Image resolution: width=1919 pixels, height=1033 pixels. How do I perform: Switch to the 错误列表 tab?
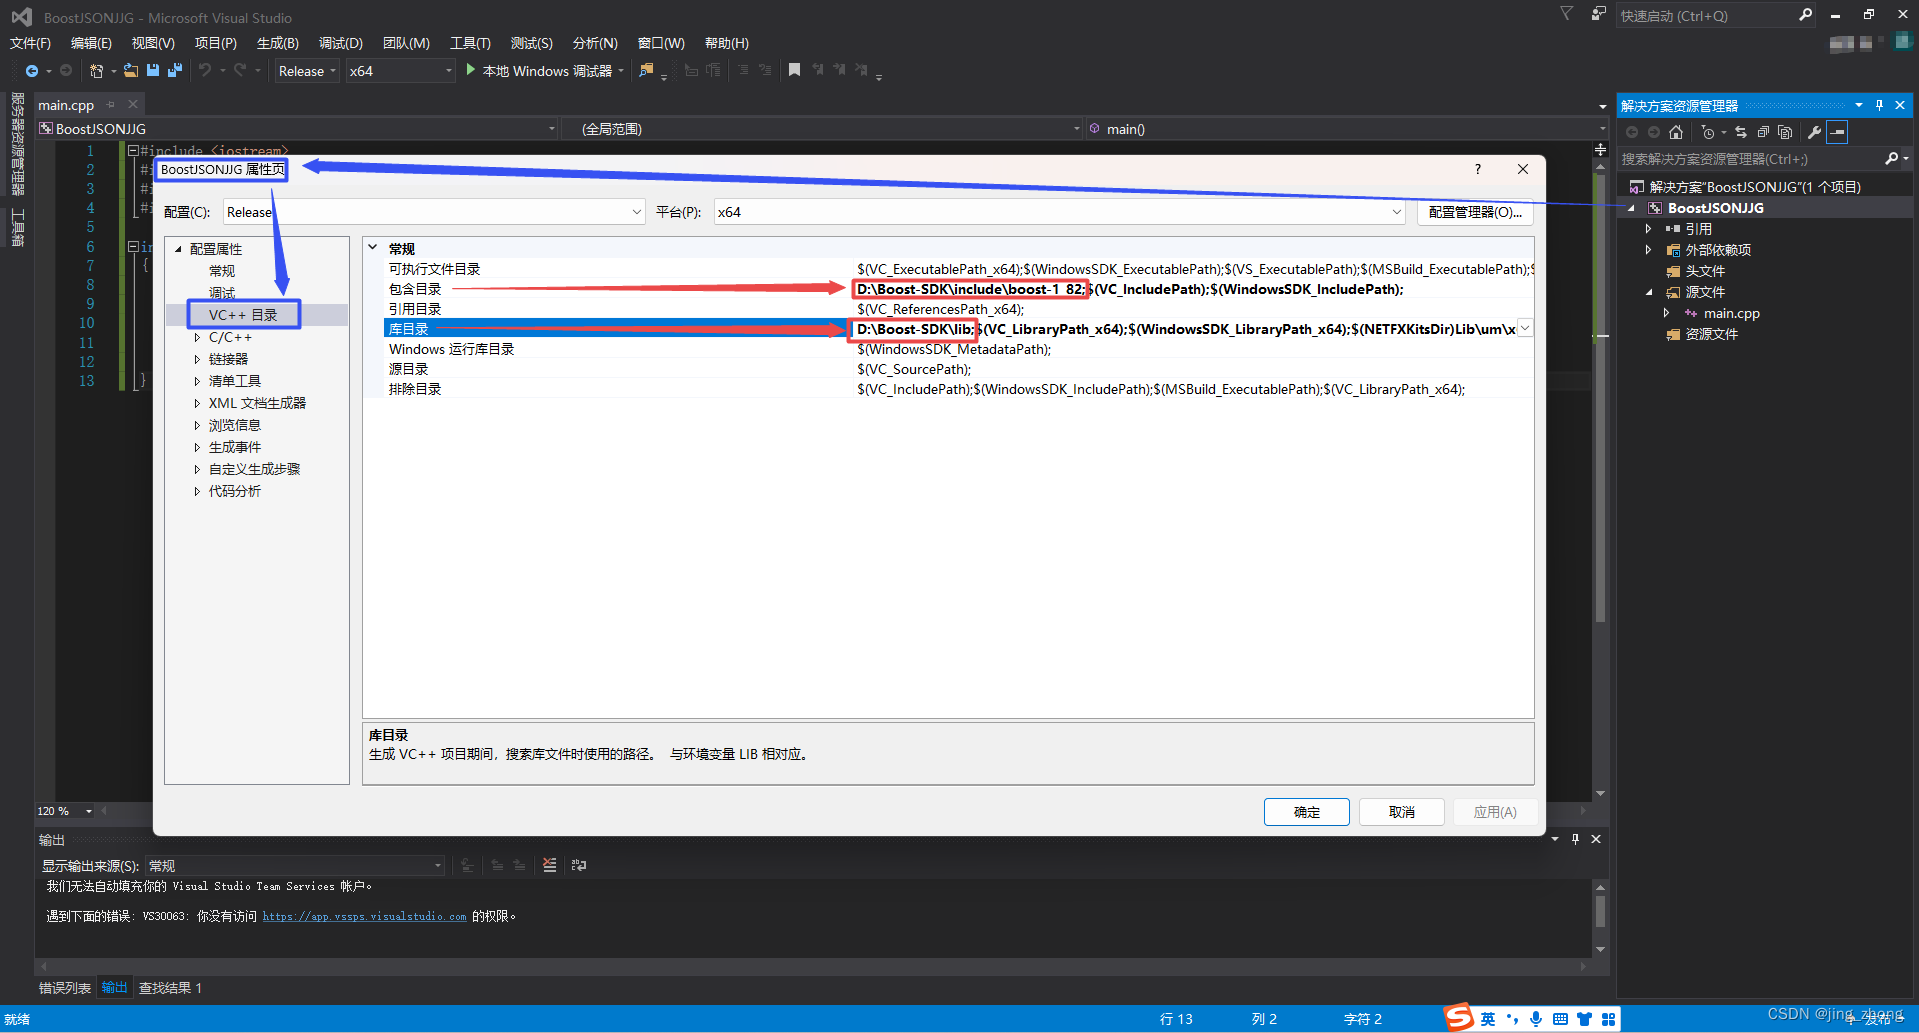[x=64, y=987]
